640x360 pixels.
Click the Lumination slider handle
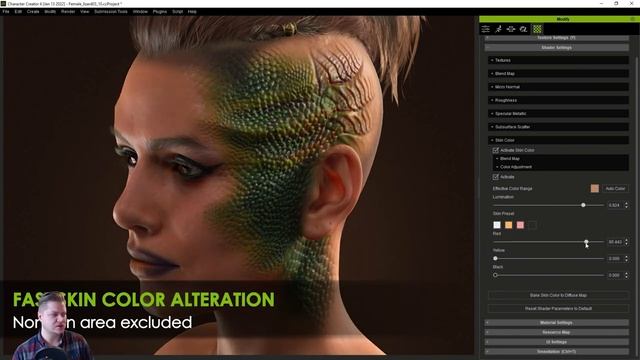tap(583, 205)
